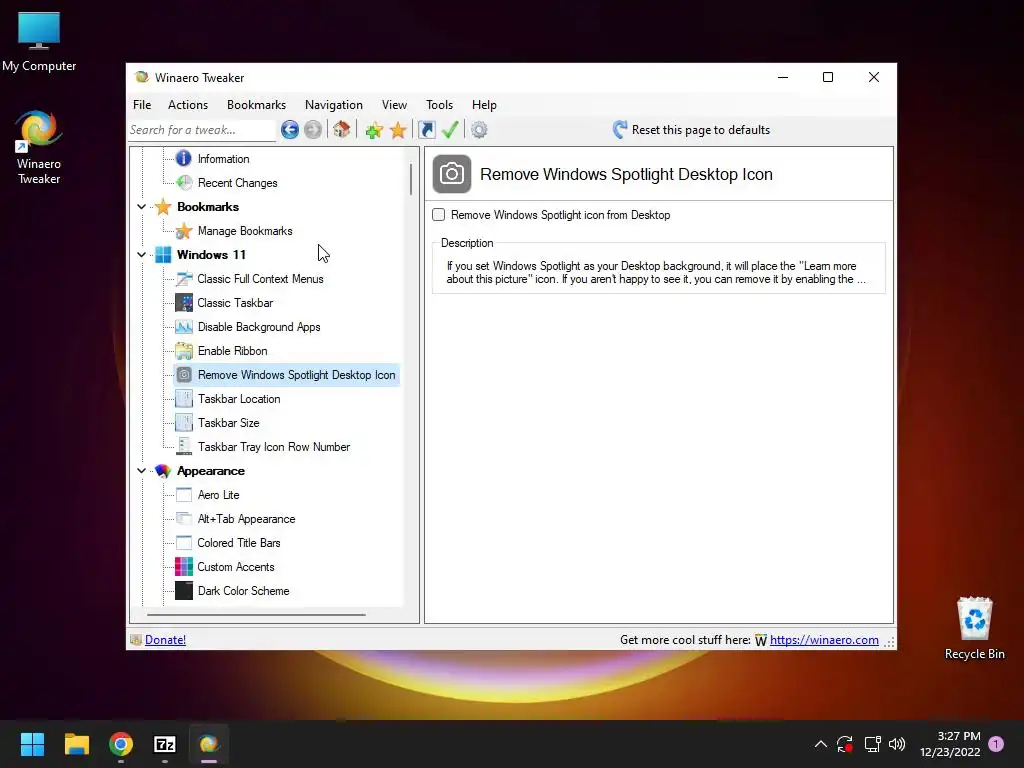This screenshot has height=768, width=1024.
Task: Select the Windows 11 category label
Action: [x=211, y=255]
